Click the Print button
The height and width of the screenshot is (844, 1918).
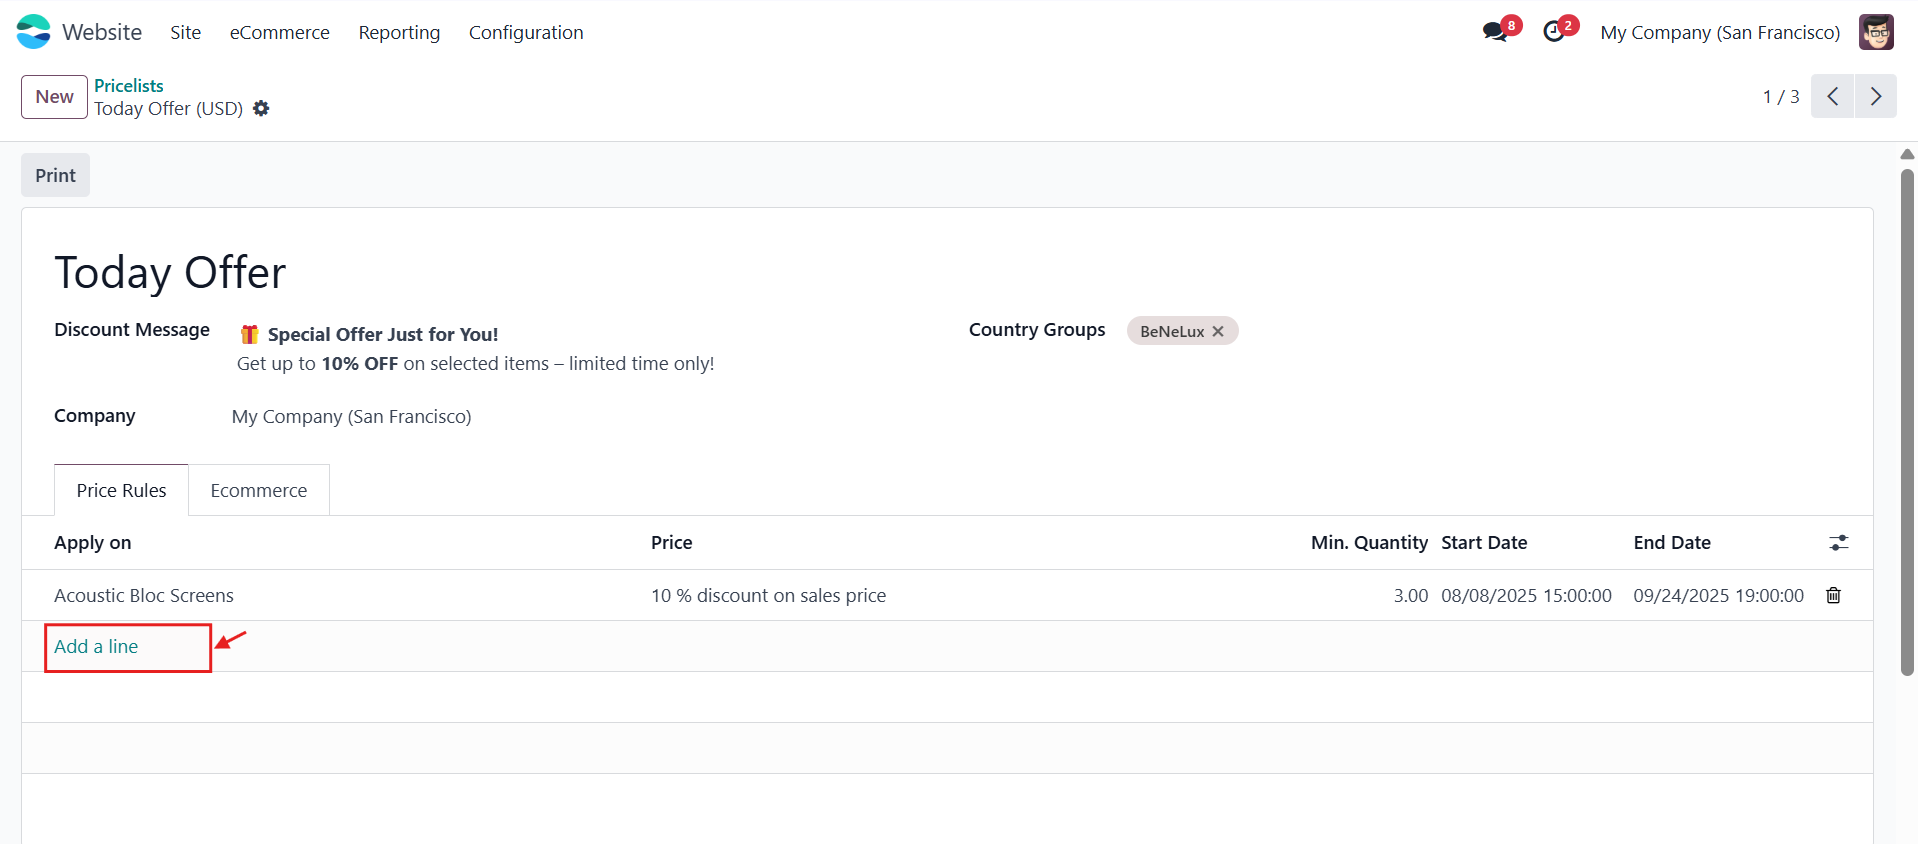tap(55, 175)
